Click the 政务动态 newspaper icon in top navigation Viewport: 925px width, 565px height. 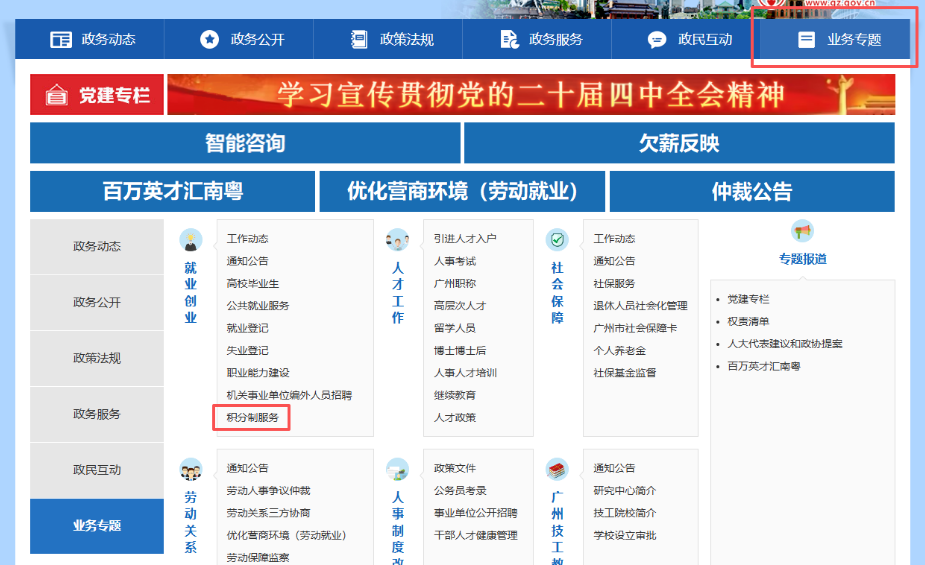(61, 40)
